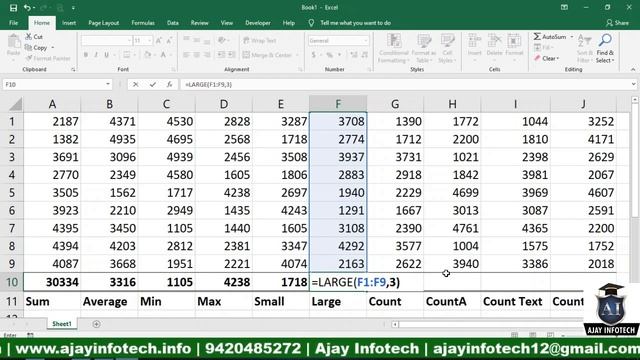
Task: Open Sort & Filter icon
Action: [x=584, y=41]
